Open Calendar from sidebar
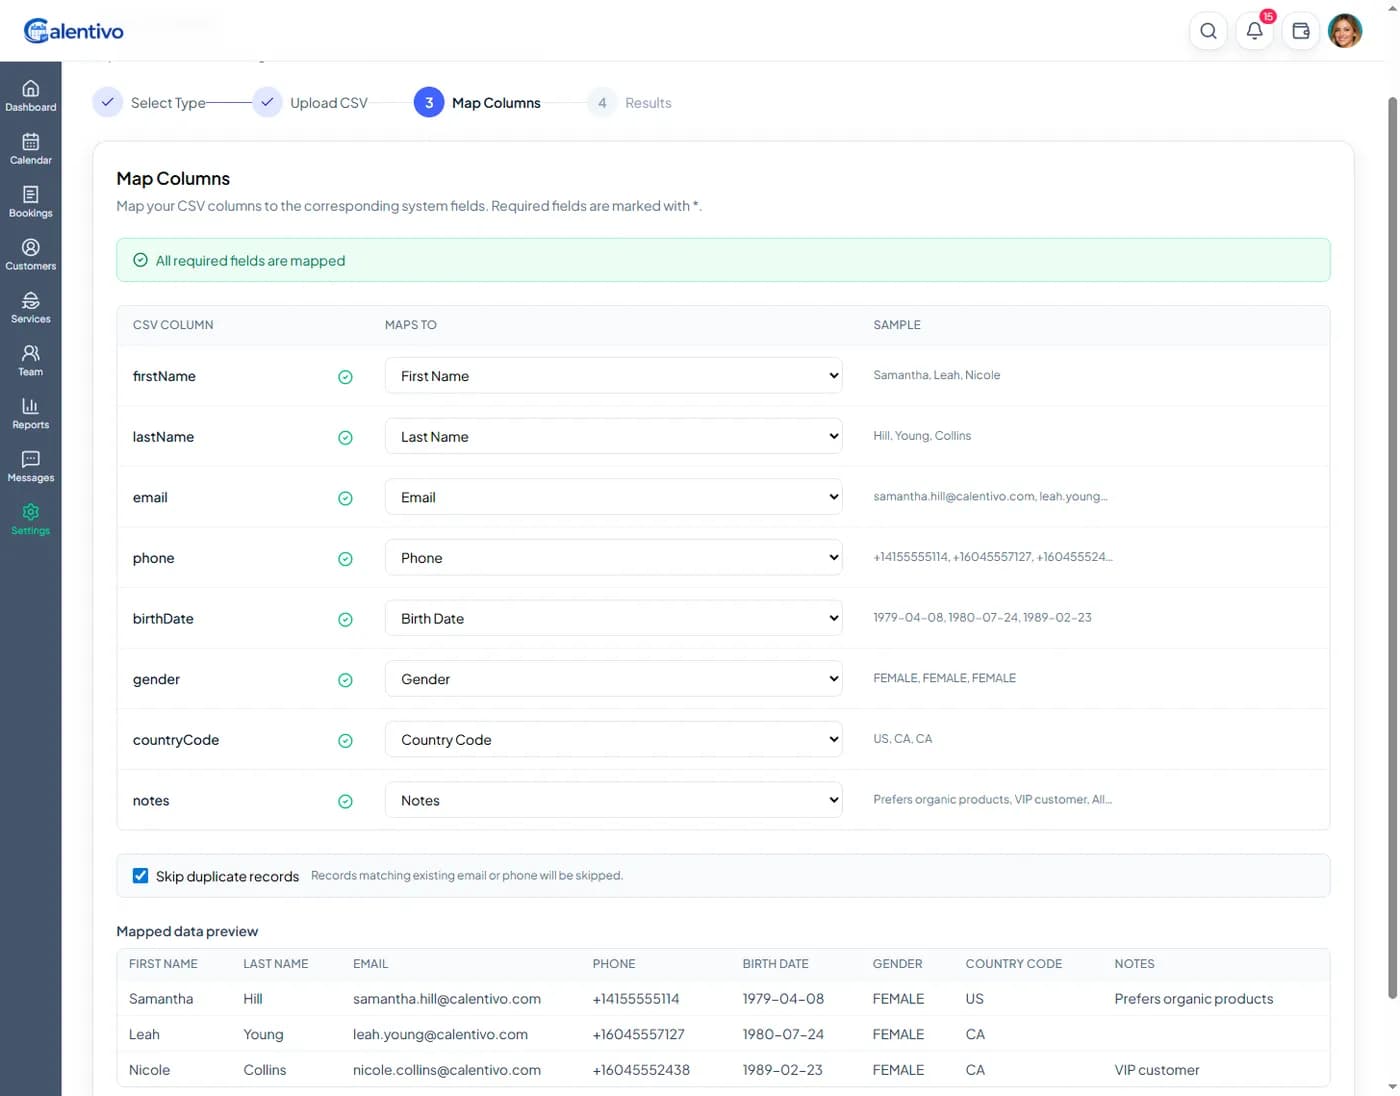Image resolution: width=1400 pixels, height=1096 pixels. [x=30, y=149]
